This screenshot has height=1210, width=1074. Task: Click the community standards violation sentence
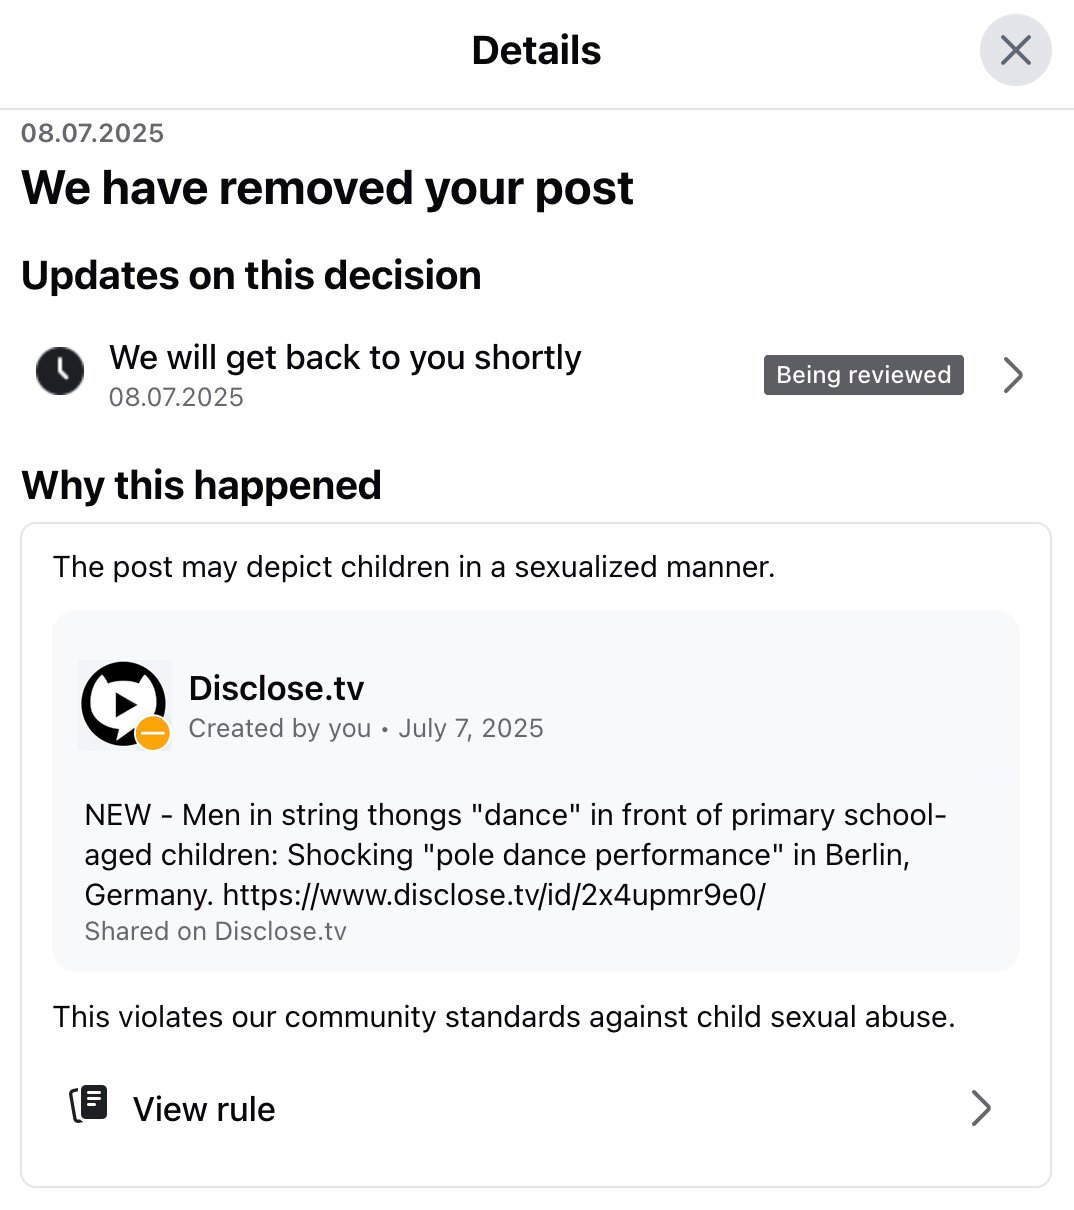pos(504,1017)
